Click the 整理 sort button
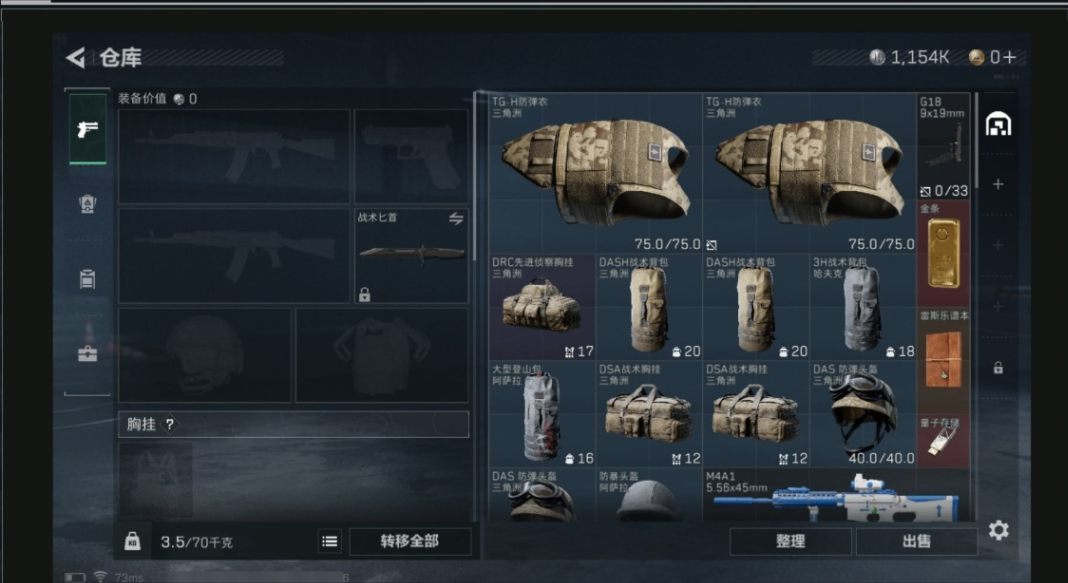Screen dimensions: 1068x583 [x=790, y=541]
